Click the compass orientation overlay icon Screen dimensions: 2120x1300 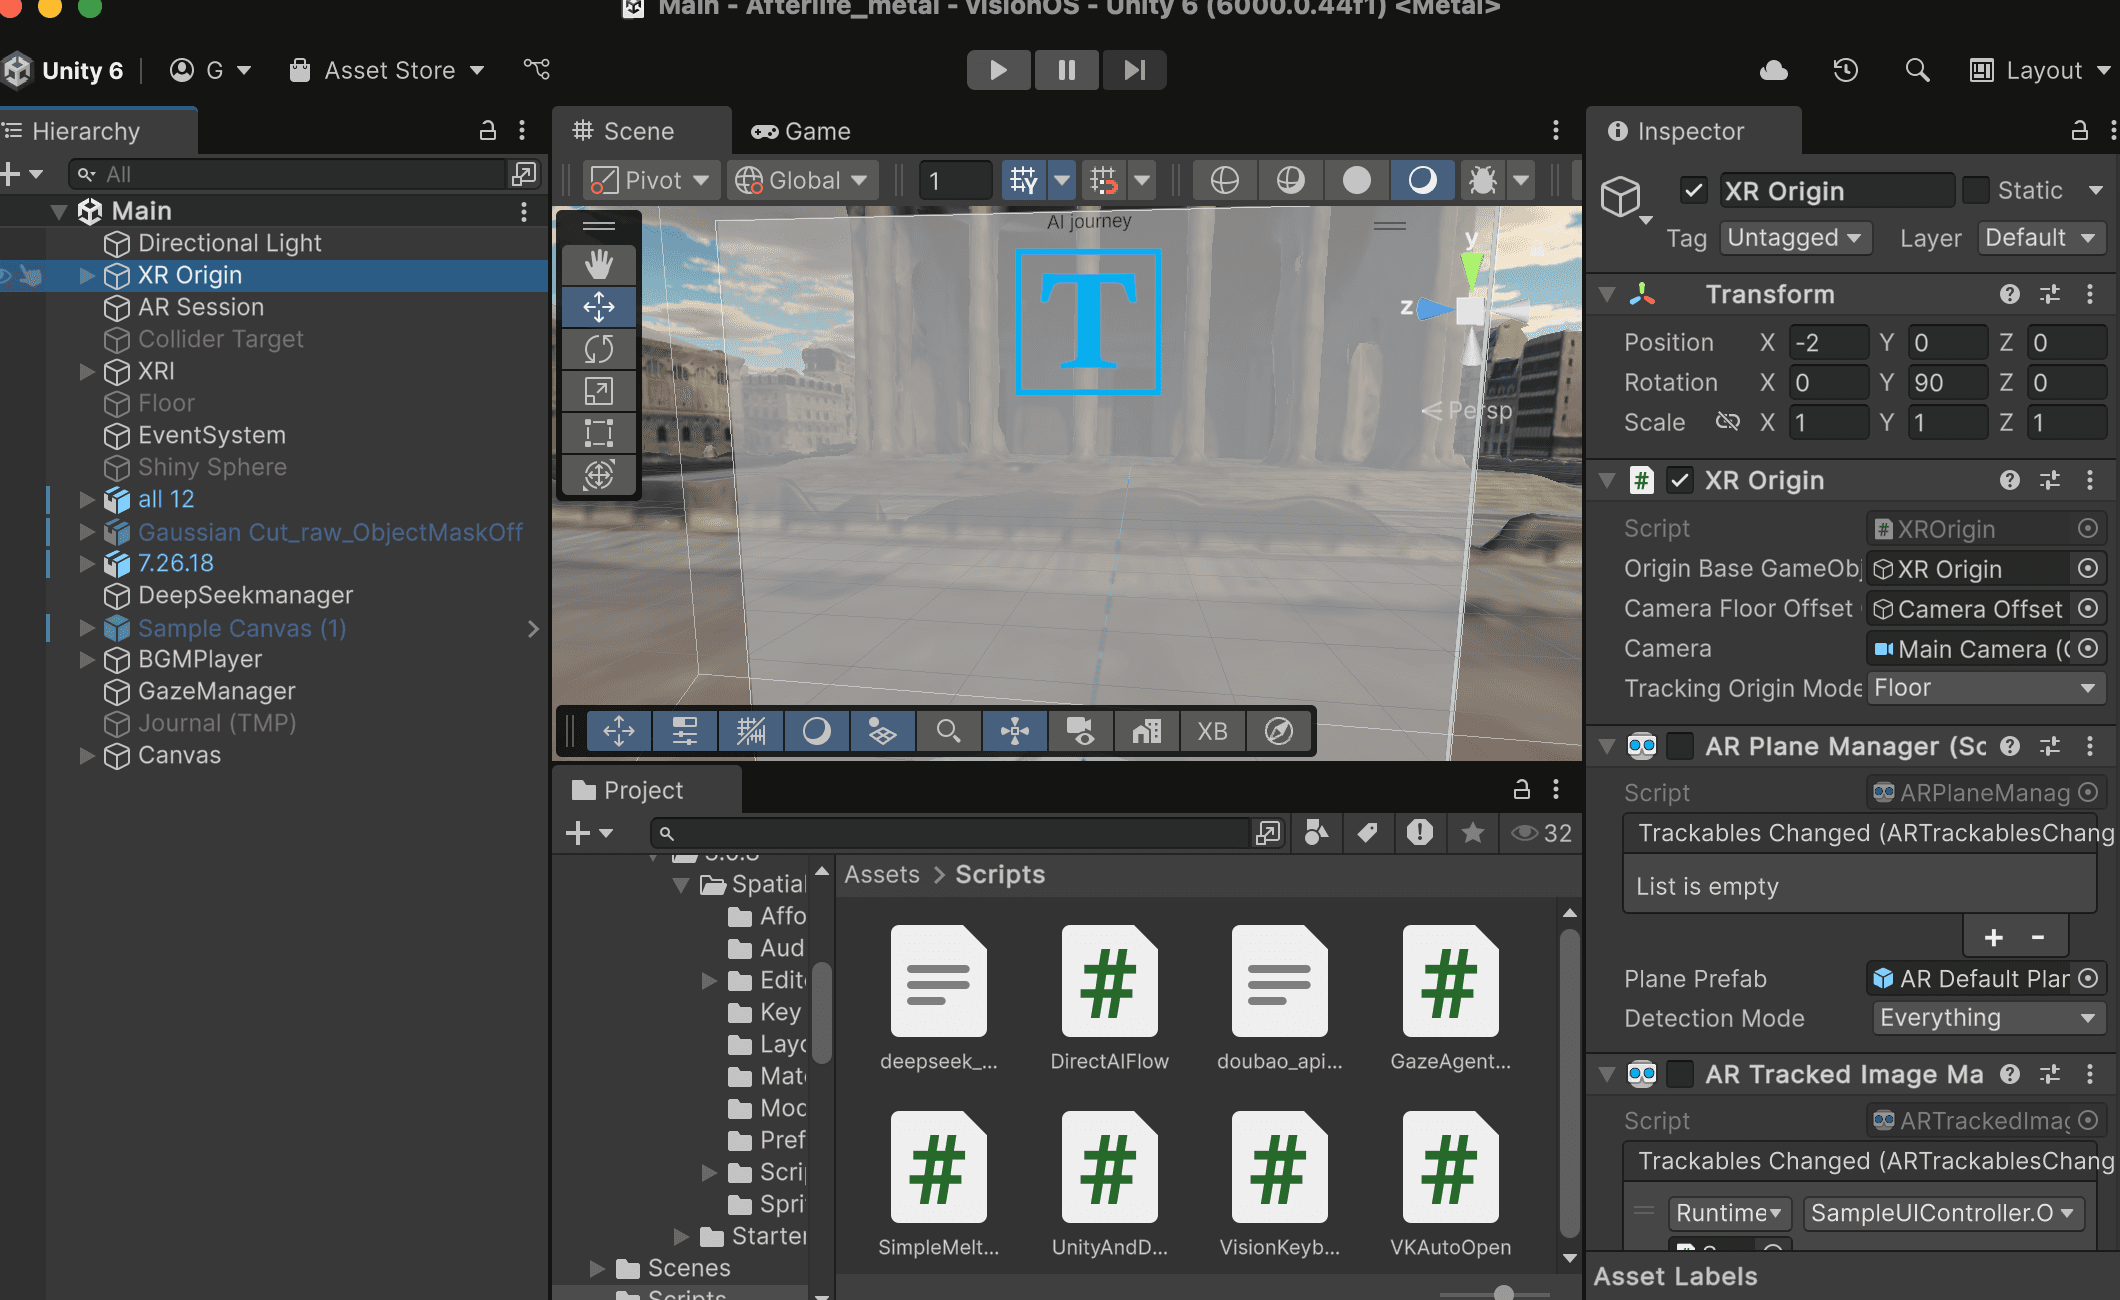point(1279,731)
